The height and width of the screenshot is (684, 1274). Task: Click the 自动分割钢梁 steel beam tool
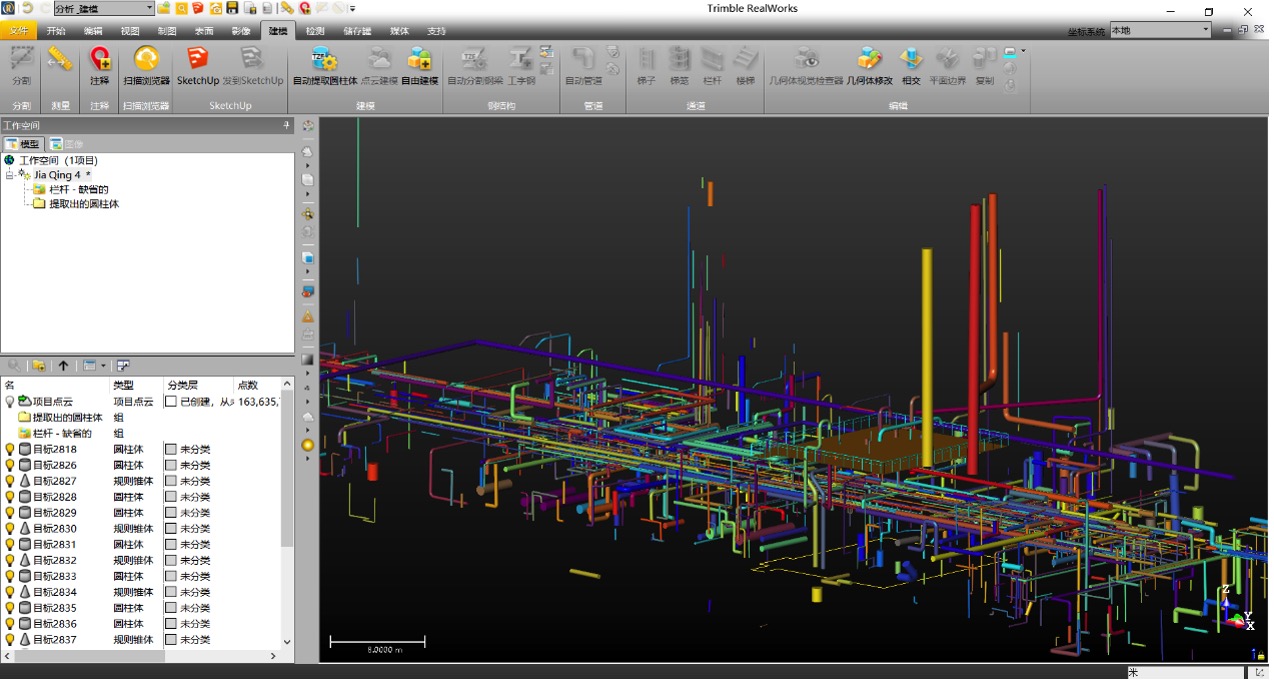click(x=475, y=66)
